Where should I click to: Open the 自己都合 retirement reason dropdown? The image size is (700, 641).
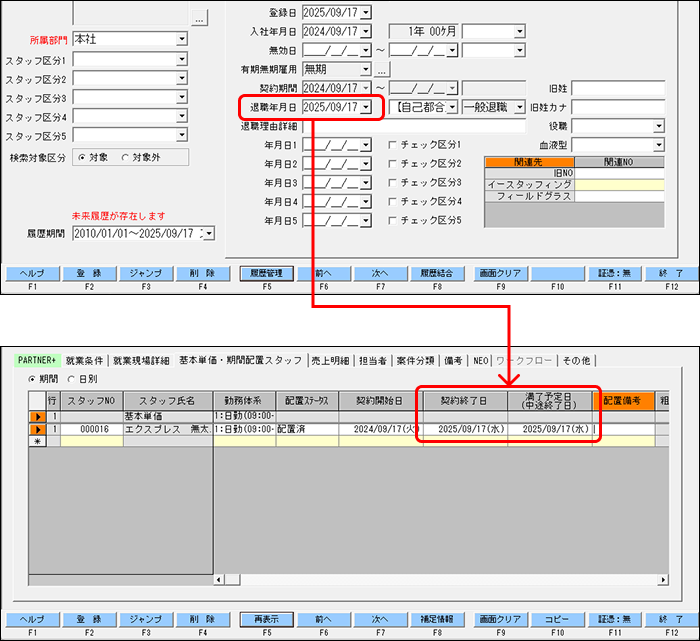[452, 107]
